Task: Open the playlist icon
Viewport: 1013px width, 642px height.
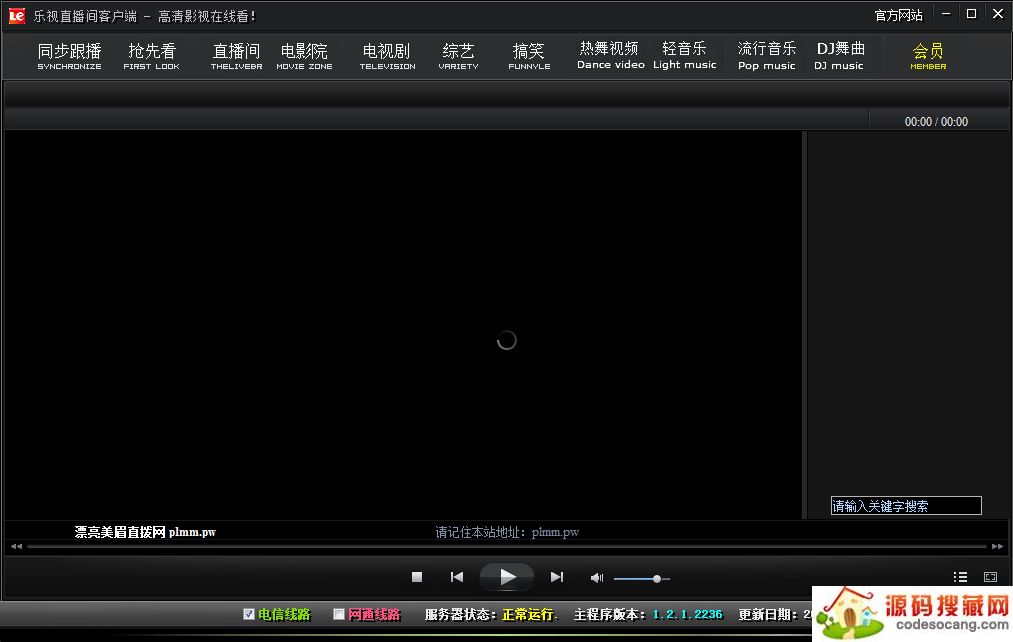Action: [x=960, y=577]
